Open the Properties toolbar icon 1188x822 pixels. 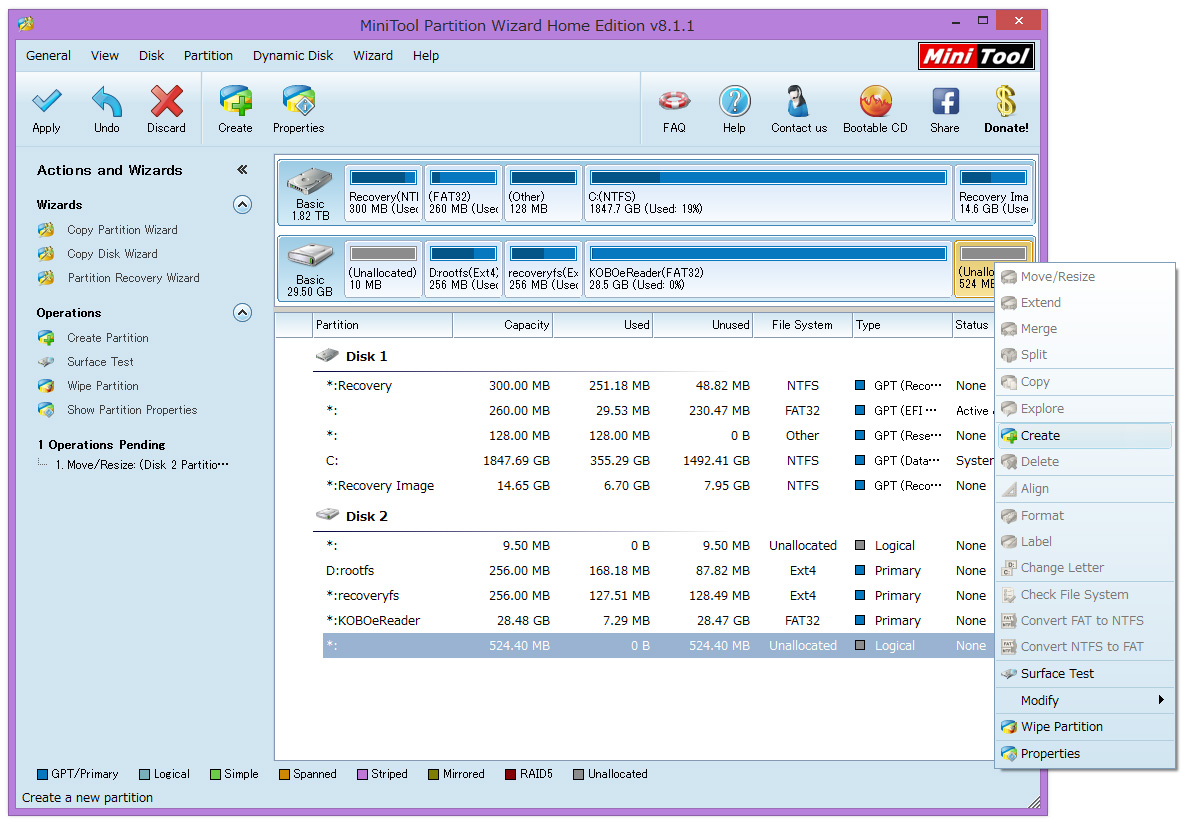[299, 101]
